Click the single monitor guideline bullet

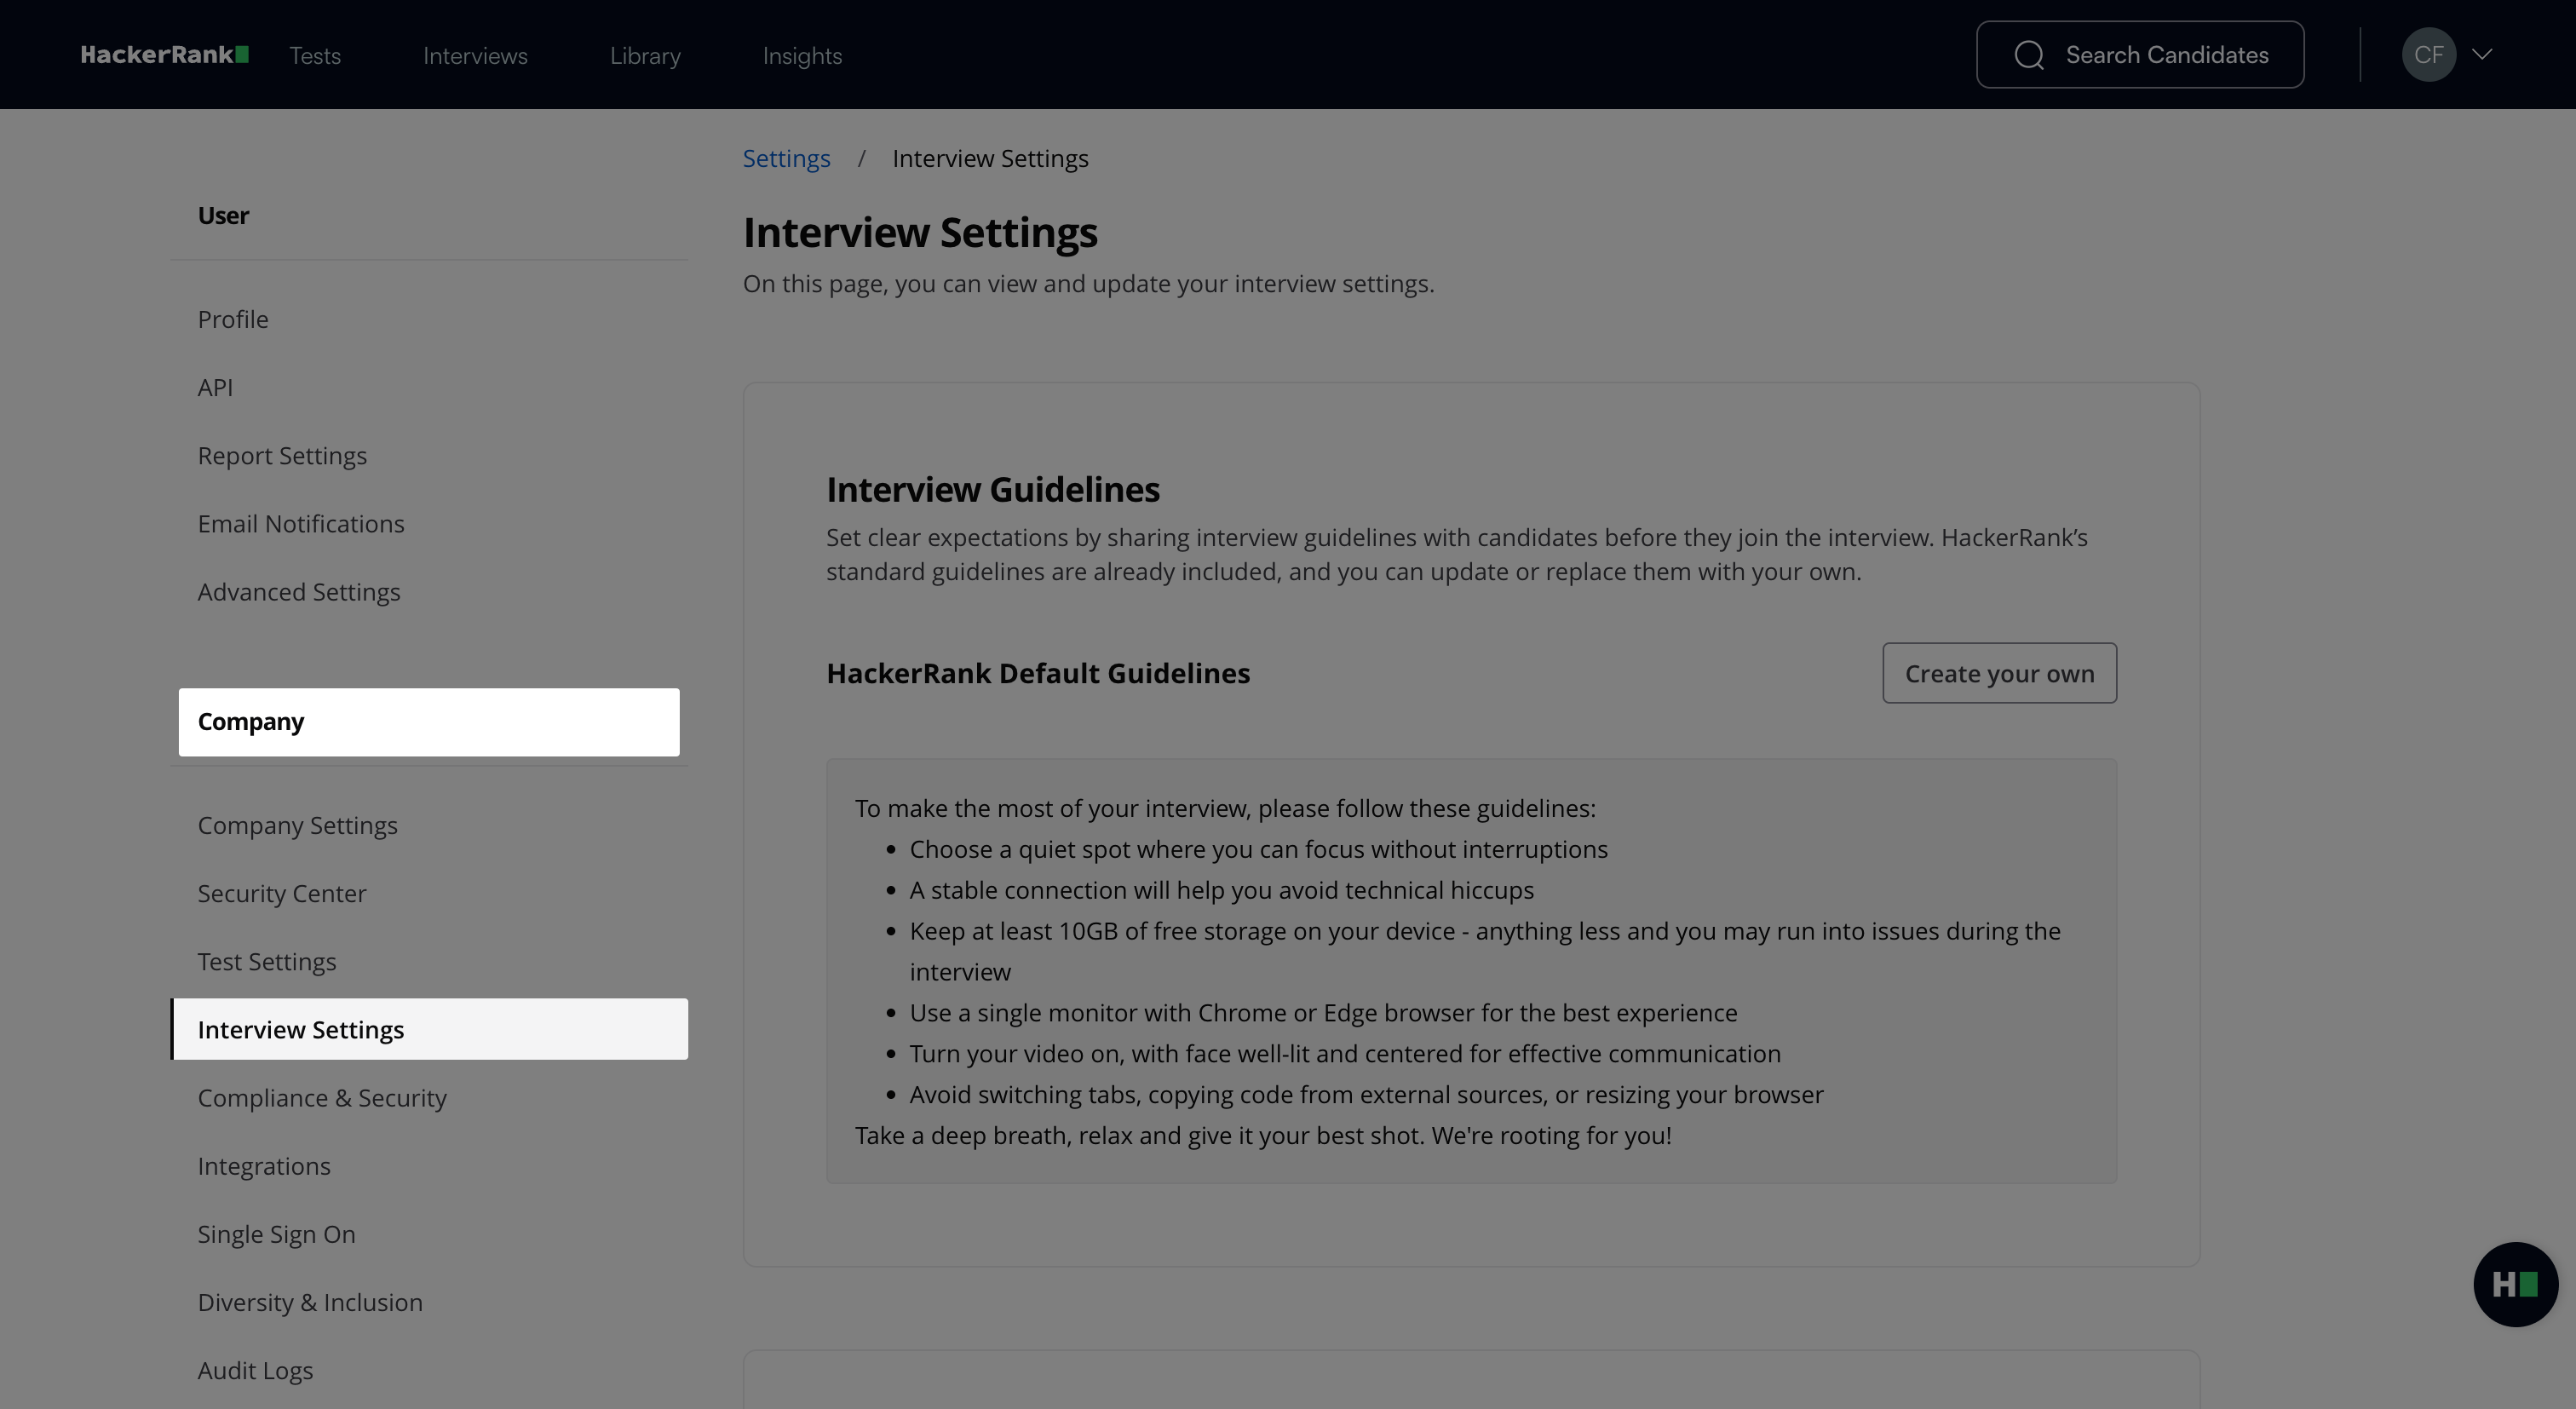click(x=1323, y=1013)
